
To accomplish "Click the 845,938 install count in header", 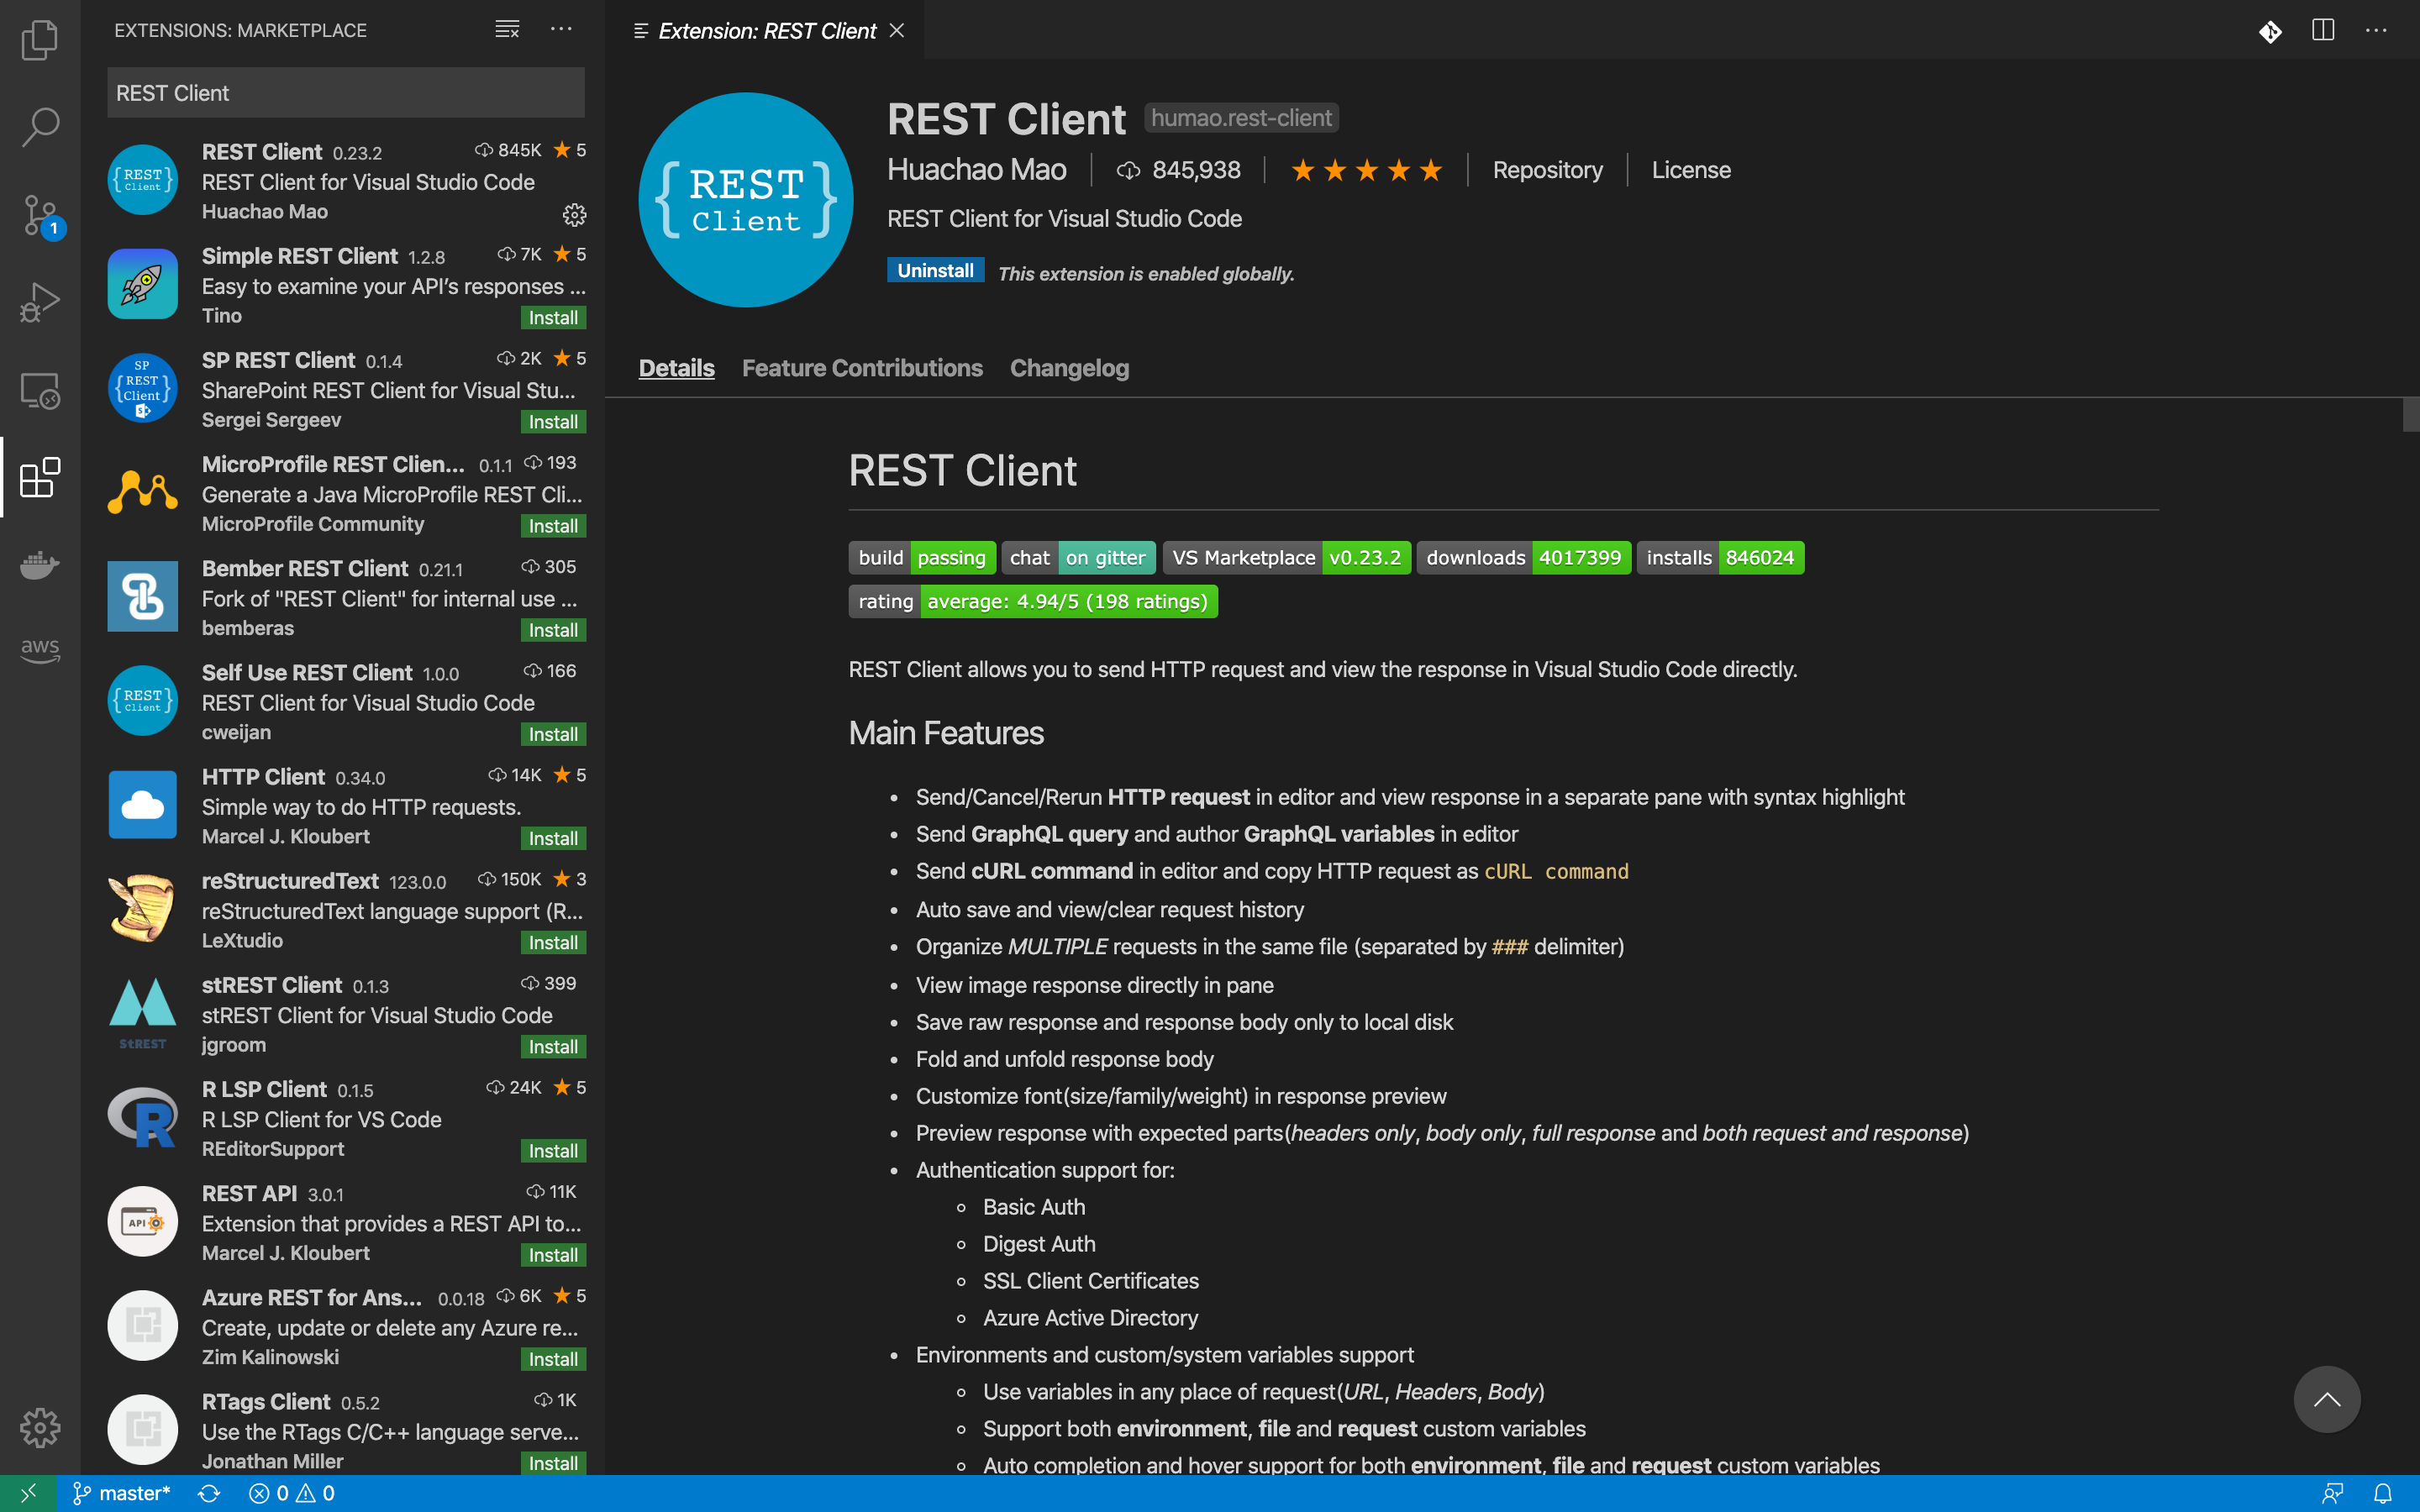I will click(1178, 170).
